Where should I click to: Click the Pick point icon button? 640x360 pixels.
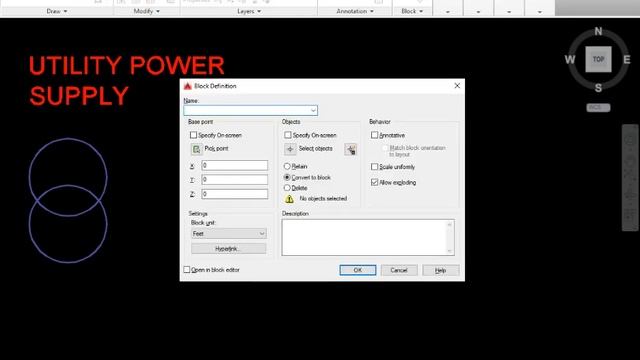[x=196, y=149]
